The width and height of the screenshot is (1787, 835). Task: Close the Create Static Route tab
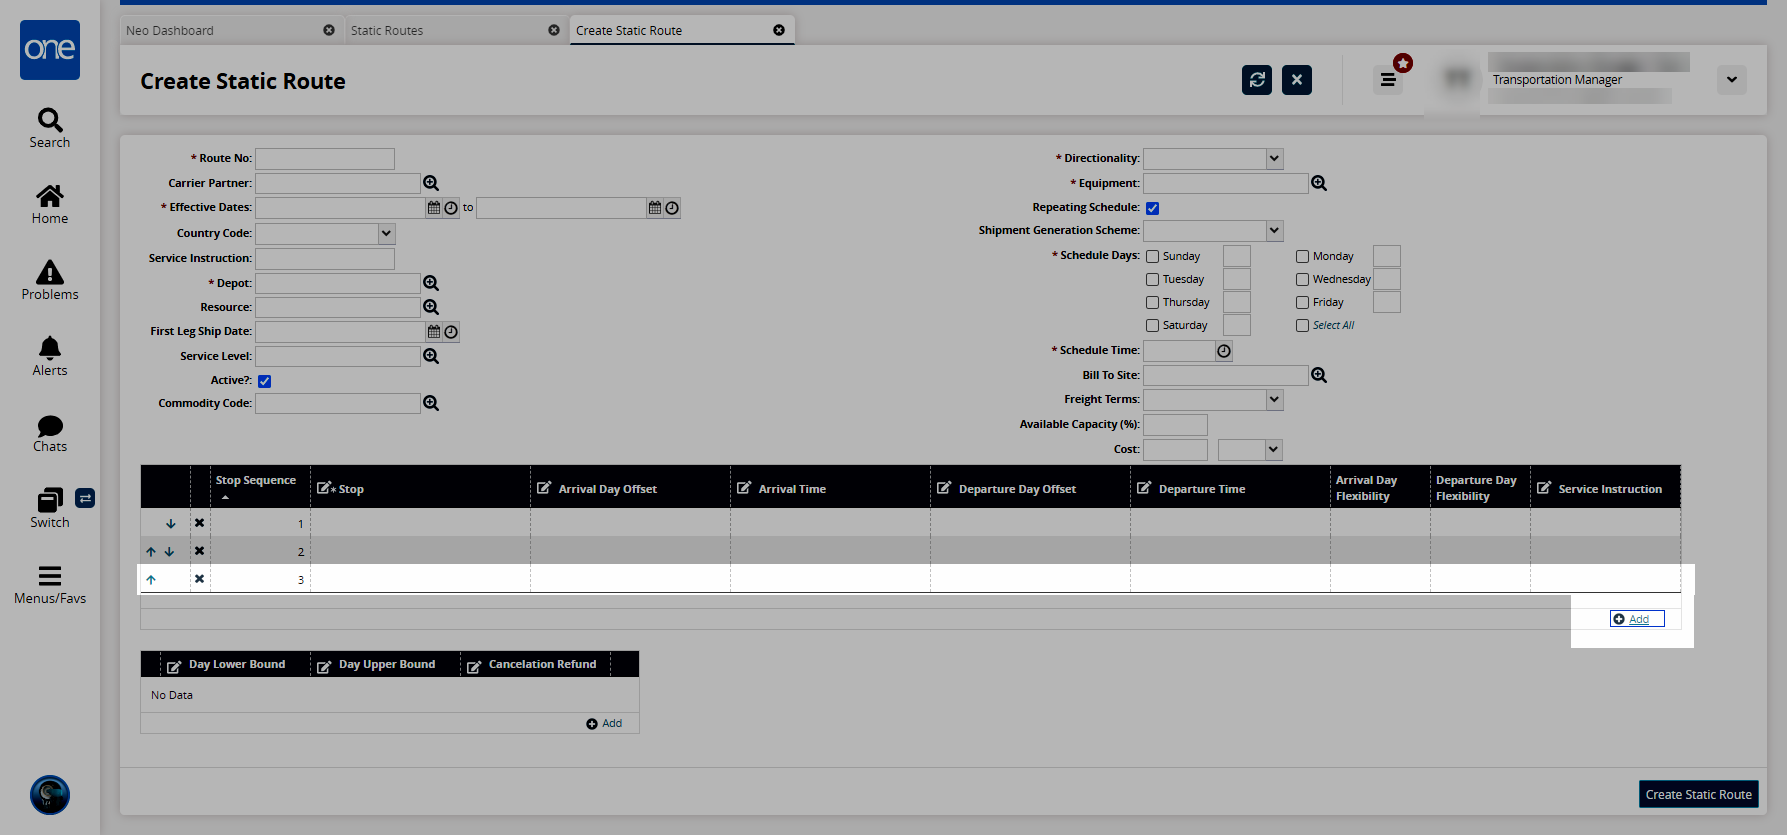pos(779,30)
